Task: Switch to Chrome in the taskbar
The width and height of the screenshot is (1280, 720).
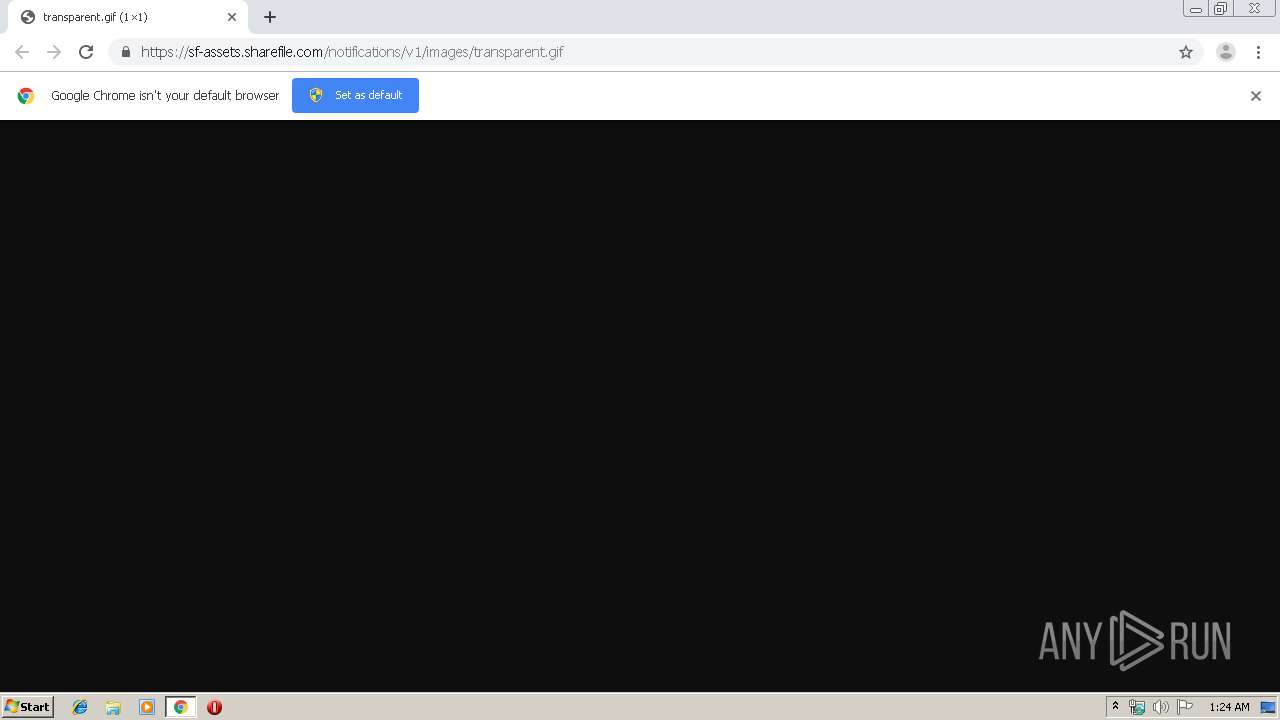Action: click(x=180, y=707)
